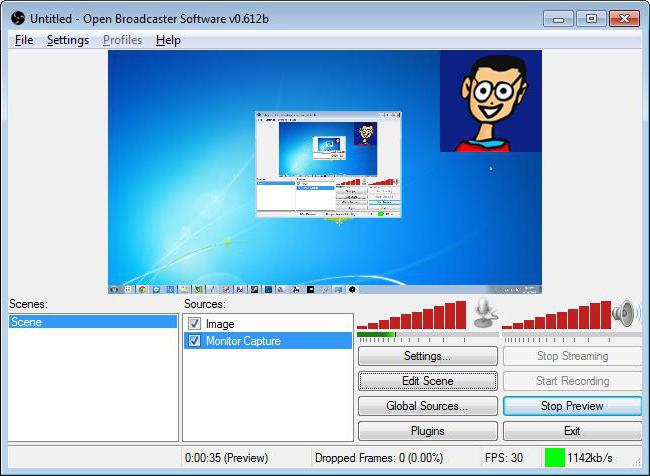The width and height of the screenshot is (650, 476).
Task: Click the Settings... button
Action: 428,356
